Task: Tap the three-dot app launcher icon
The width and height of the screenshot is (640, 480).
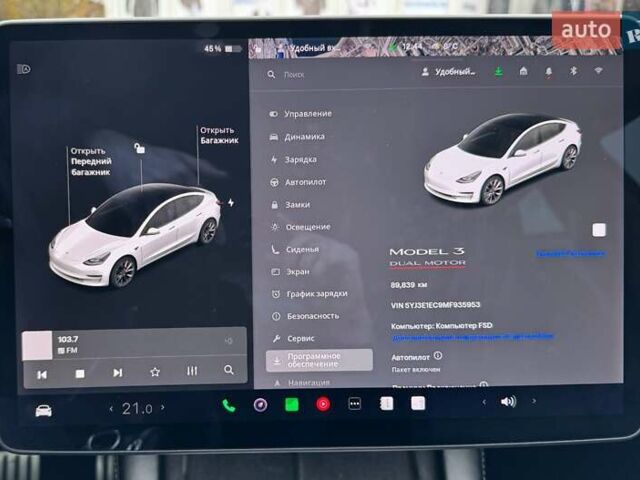Action: coord(354,404)
